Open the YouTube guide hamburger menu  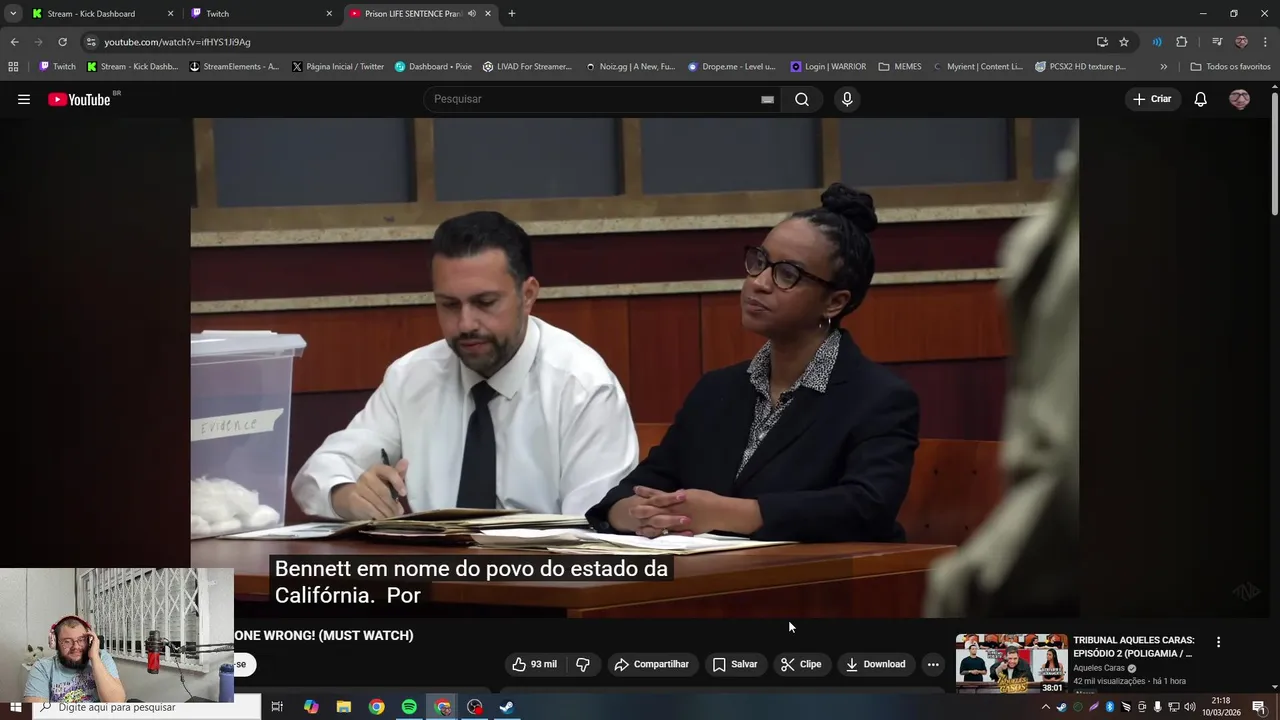[x=24, y=99]
